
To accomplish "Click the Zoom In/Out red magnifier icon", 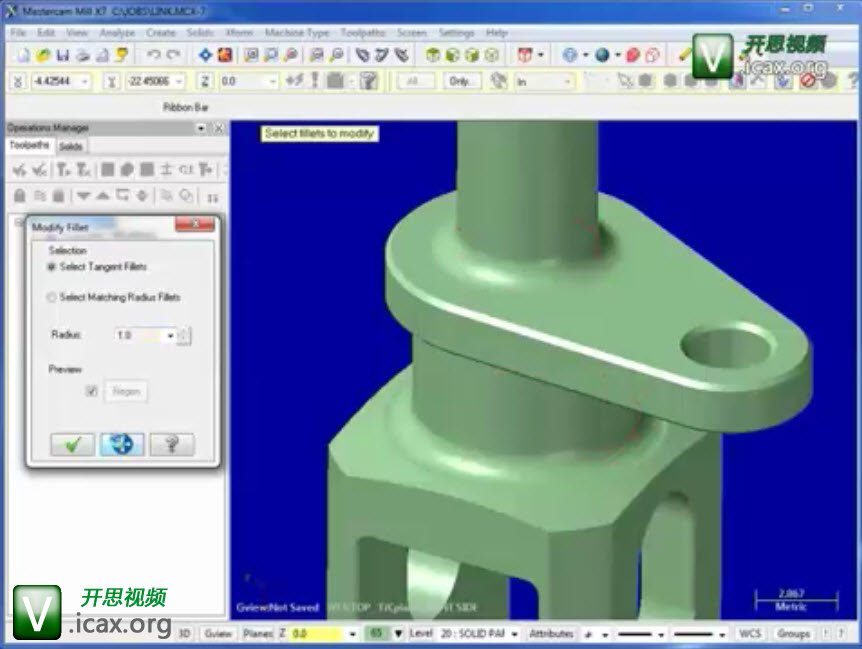I will (x=291, y=55).
